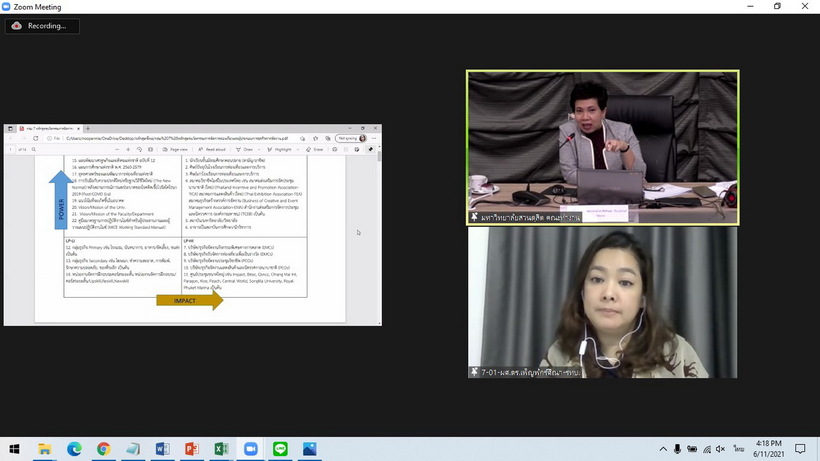Launch Google Chrome from the taskbar
Image resolution: width=820 pixels, height=461 pixels.
click(104, 449)
